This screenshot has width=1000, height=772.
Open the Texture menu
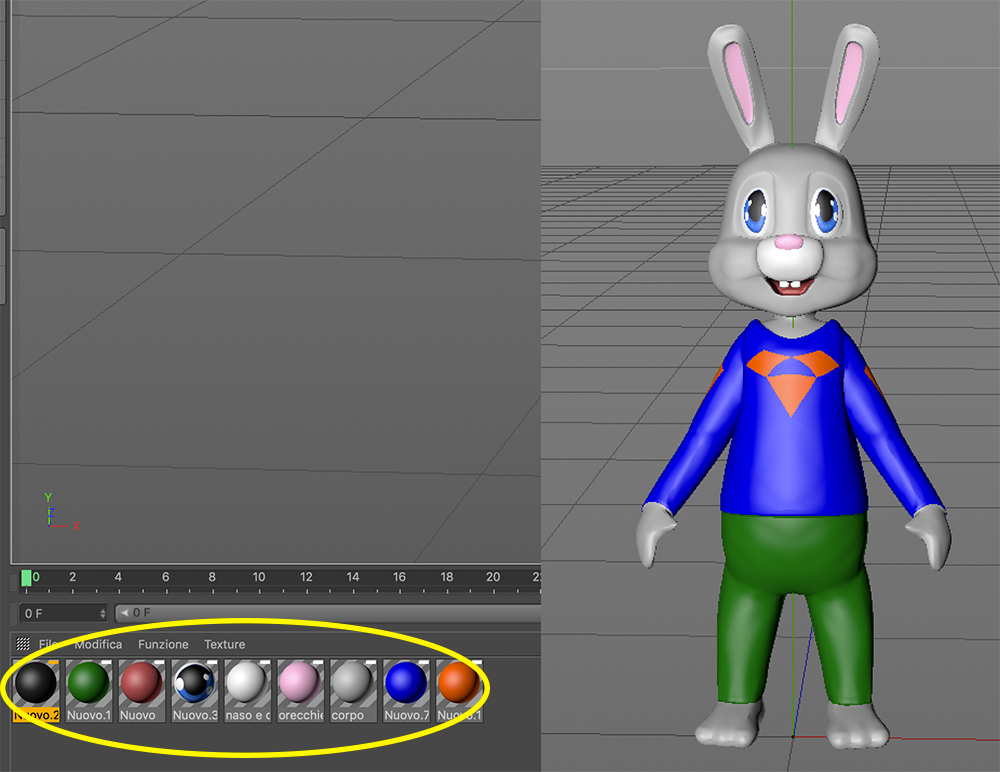coord(224,644)
